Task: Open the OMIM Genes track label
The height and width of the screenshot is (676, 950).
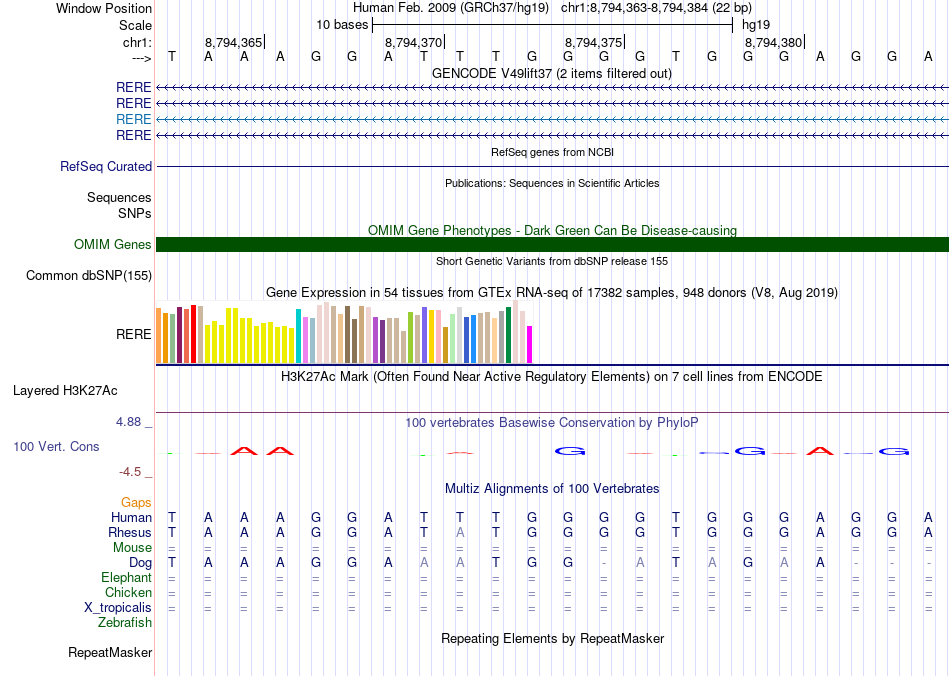Action: 113,245
